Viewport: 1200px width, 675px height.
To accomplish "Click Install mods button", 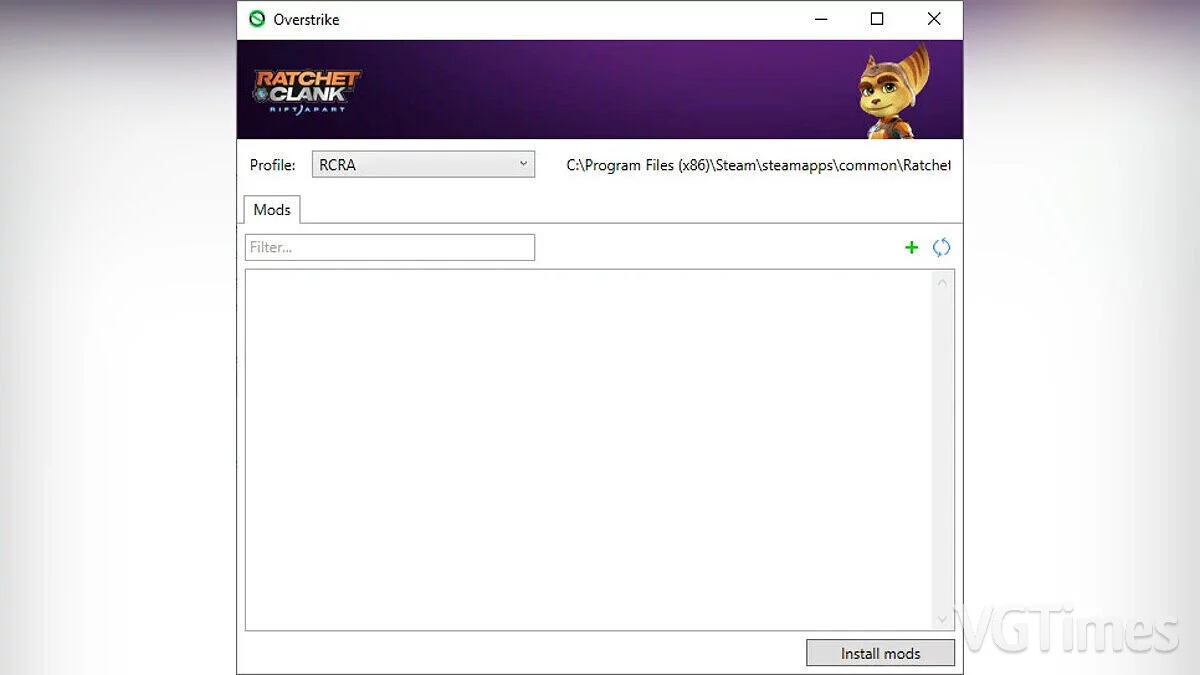I will 880,653.
